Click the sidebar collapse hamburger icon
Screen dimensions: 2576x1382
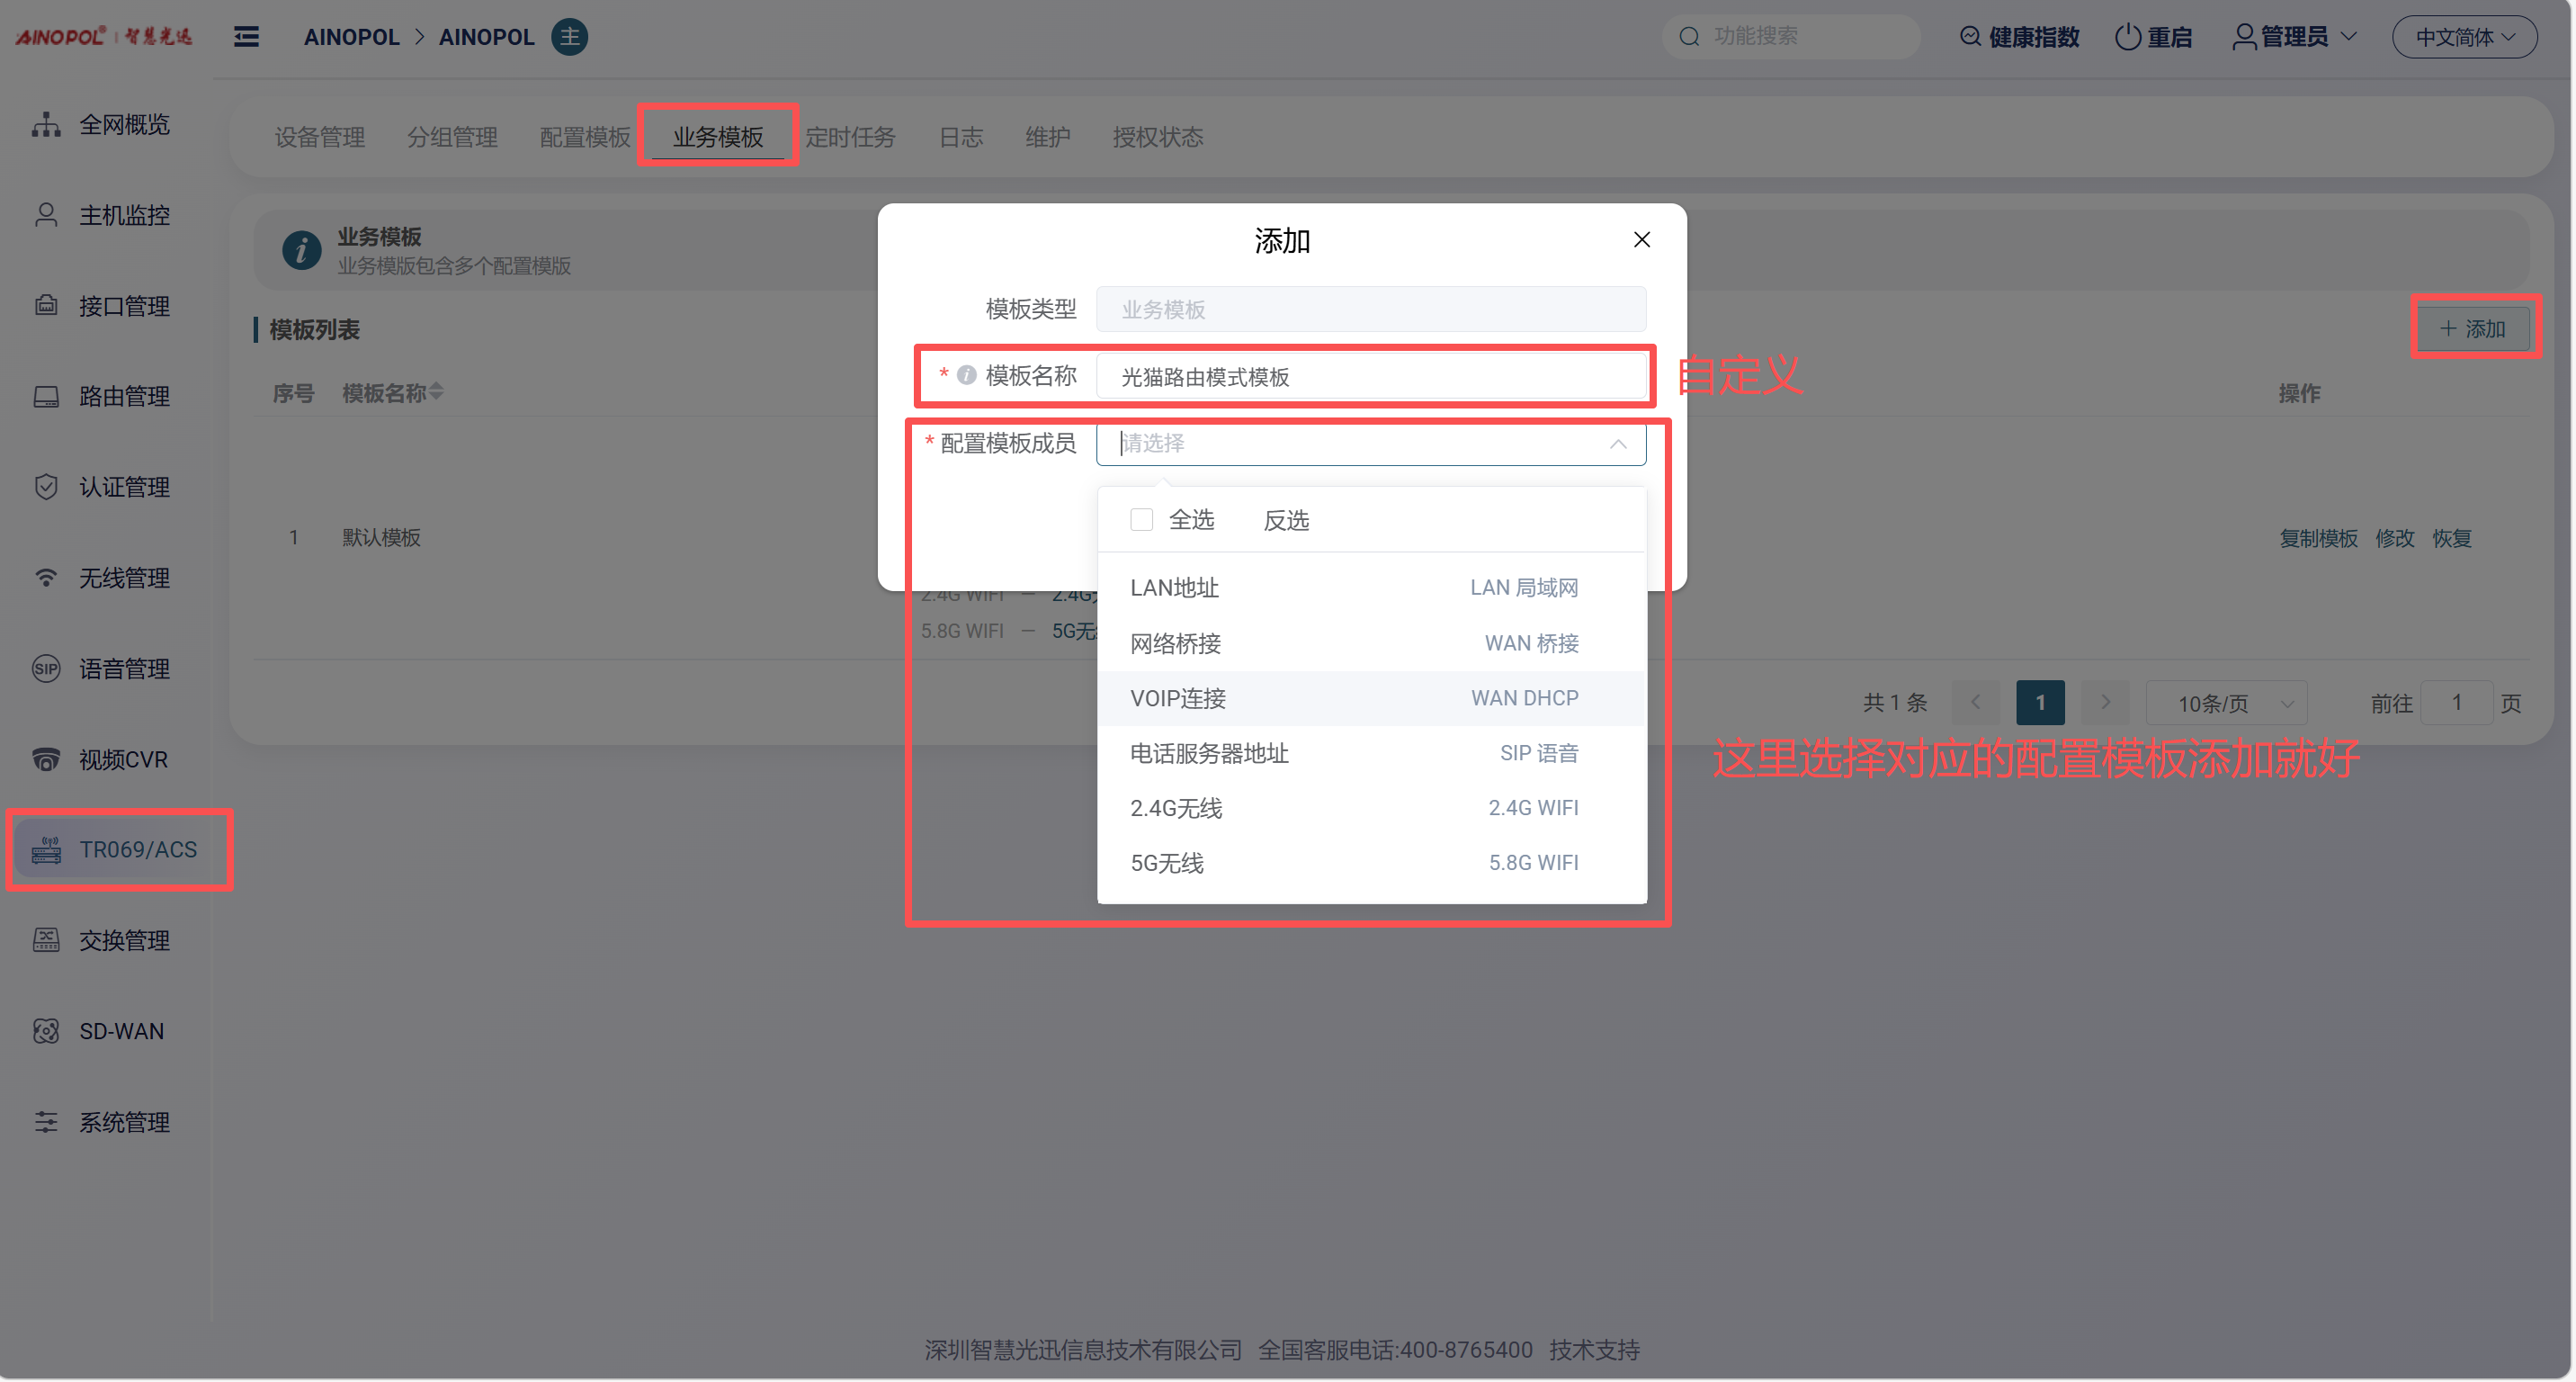246,37
